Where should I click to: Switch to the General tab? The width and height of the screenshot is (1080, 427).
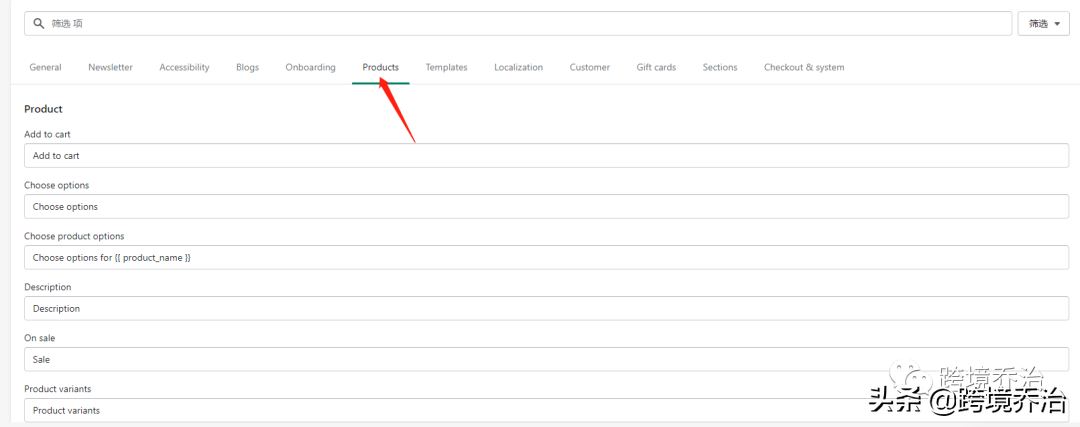click(x=45, y=67)
